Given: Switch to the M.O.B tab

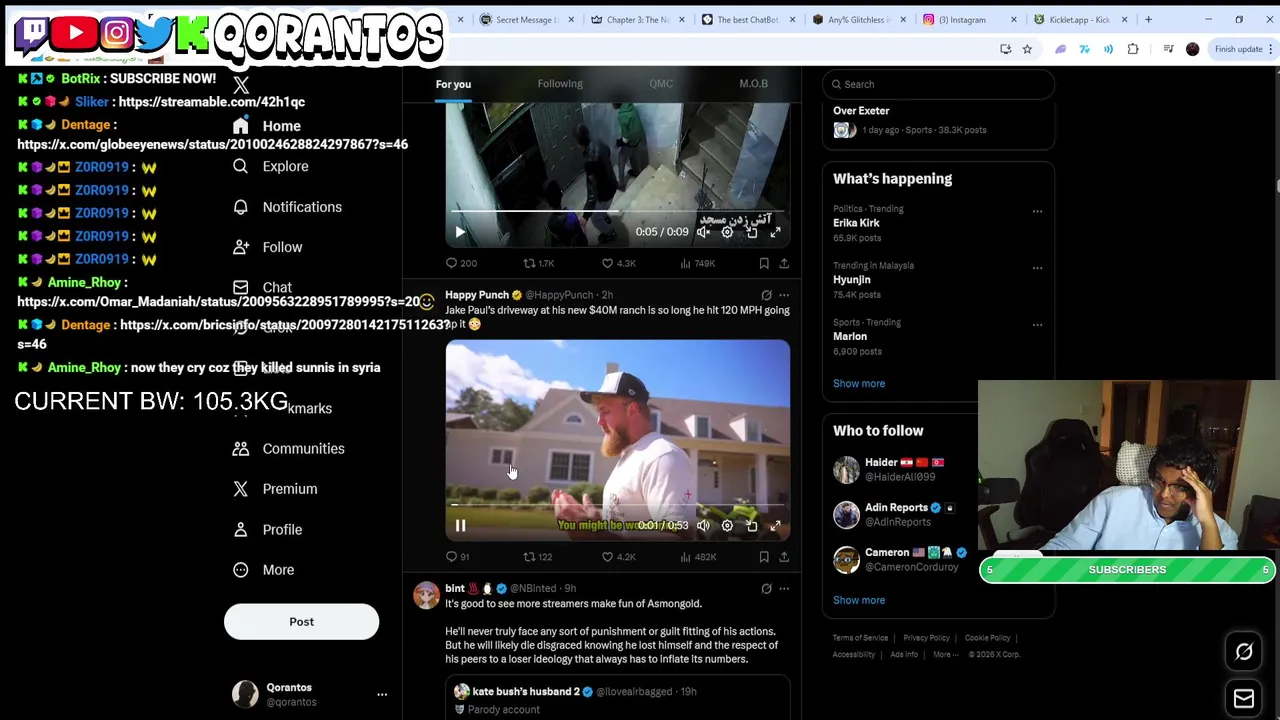Looking at the screenshot, I should click(x=753, y=84).
